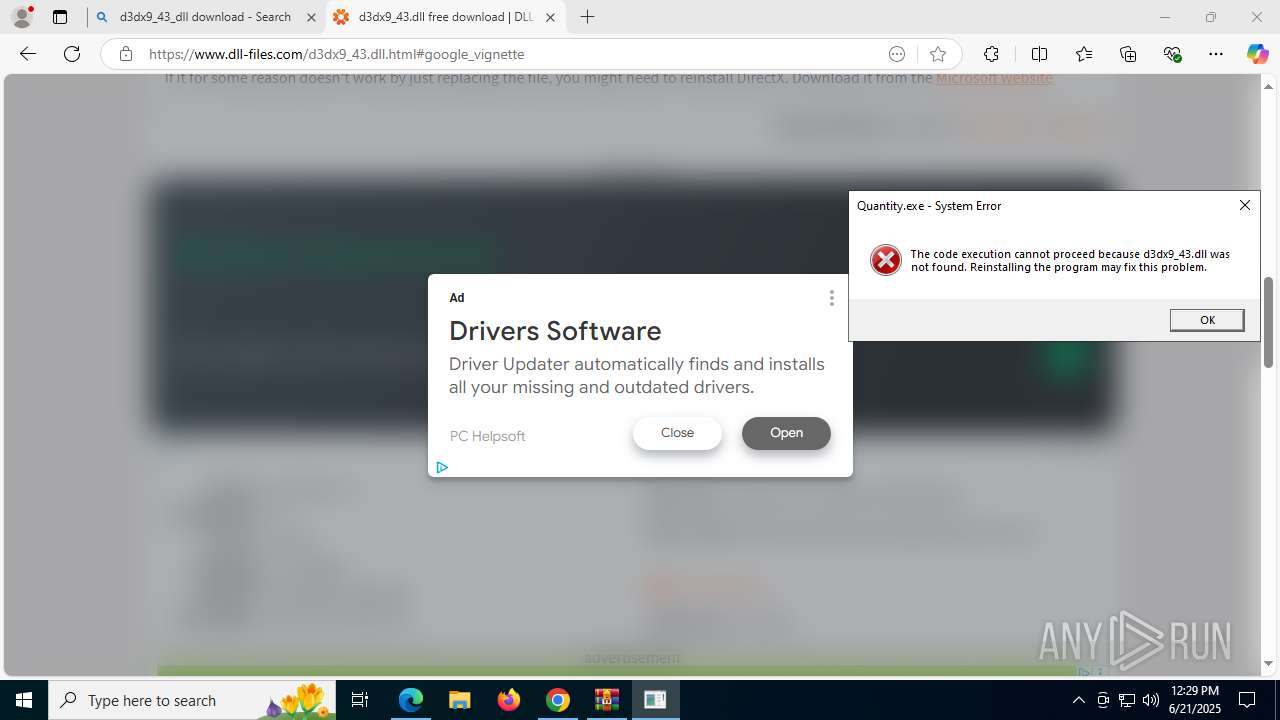Screen dimensions: 1280x720
Task: Open the Drivers Software ad
Action: 786,433
